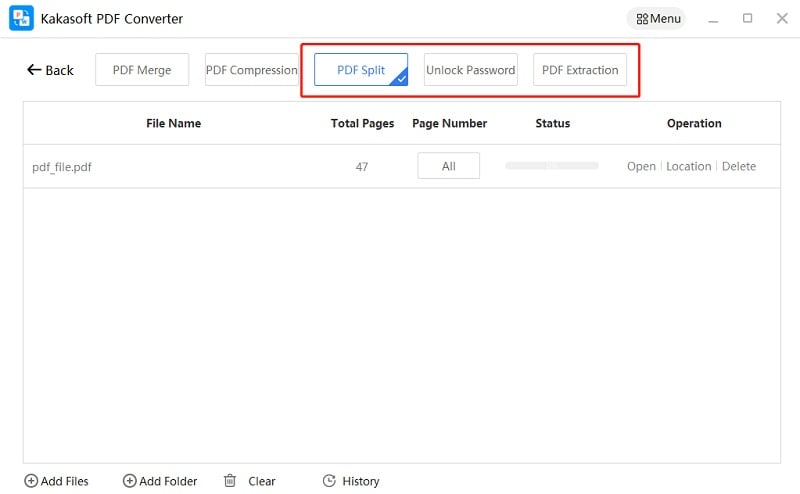Click the Page Number column header

[x=449, y=124]
